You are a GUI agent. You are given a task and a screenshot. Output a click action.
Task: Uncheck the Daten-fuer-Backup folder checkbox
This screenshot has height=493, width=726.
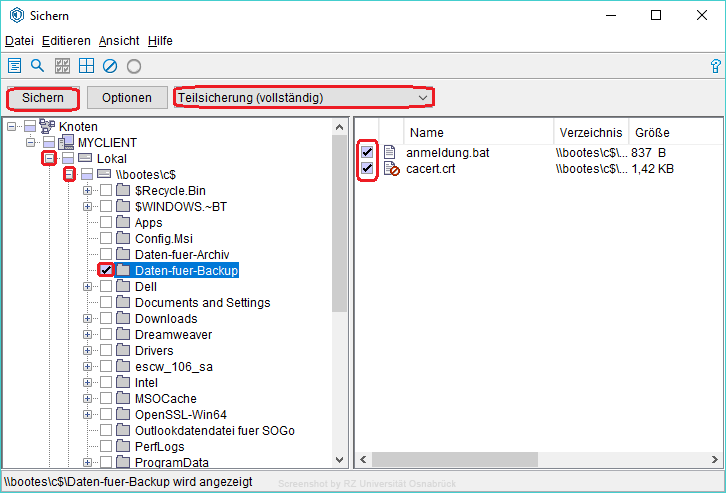106,270
